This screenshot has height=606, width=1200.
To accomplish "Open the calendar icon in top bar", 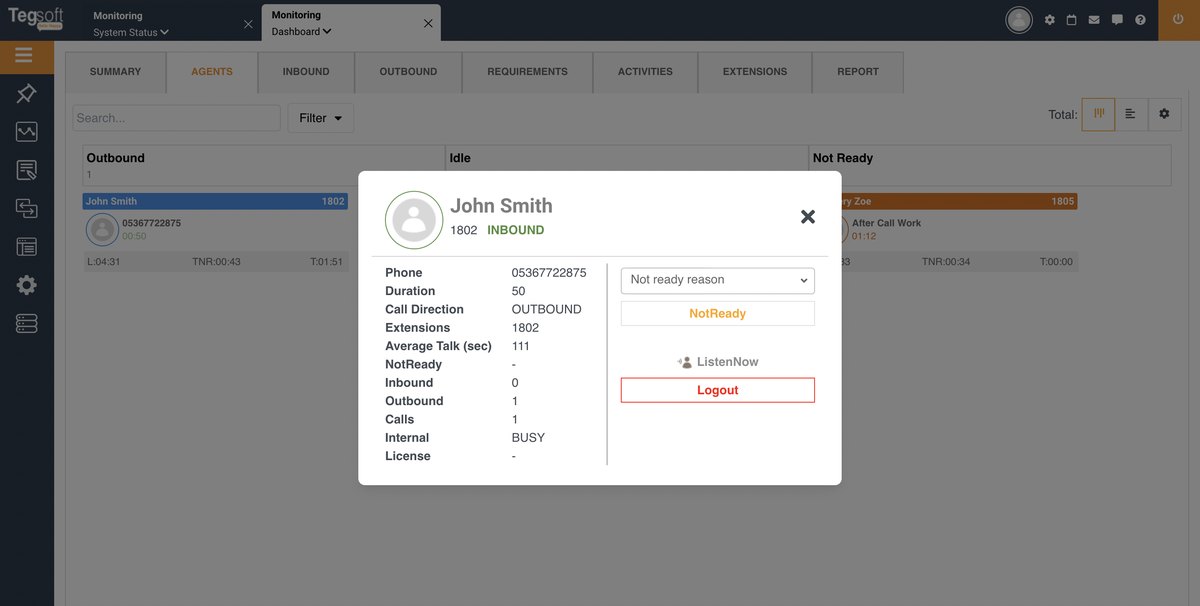I will tap(1072, 20).
